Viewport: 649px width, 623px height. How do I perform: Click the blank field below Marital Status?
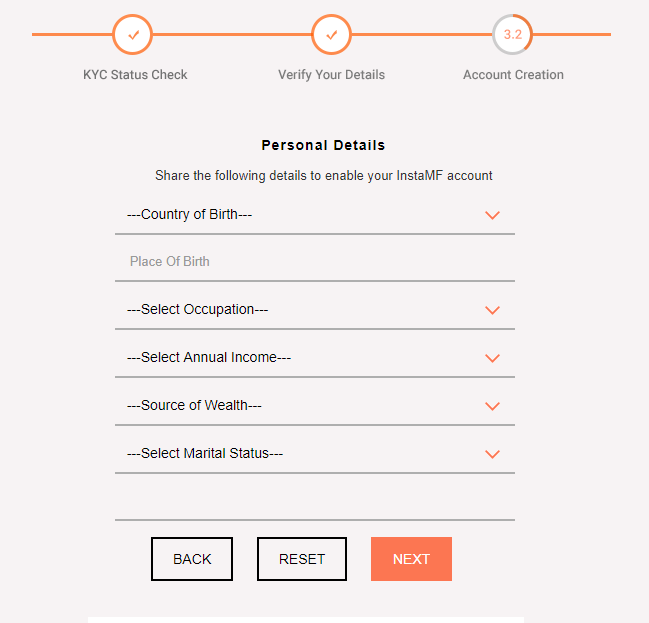pos(314,501)
